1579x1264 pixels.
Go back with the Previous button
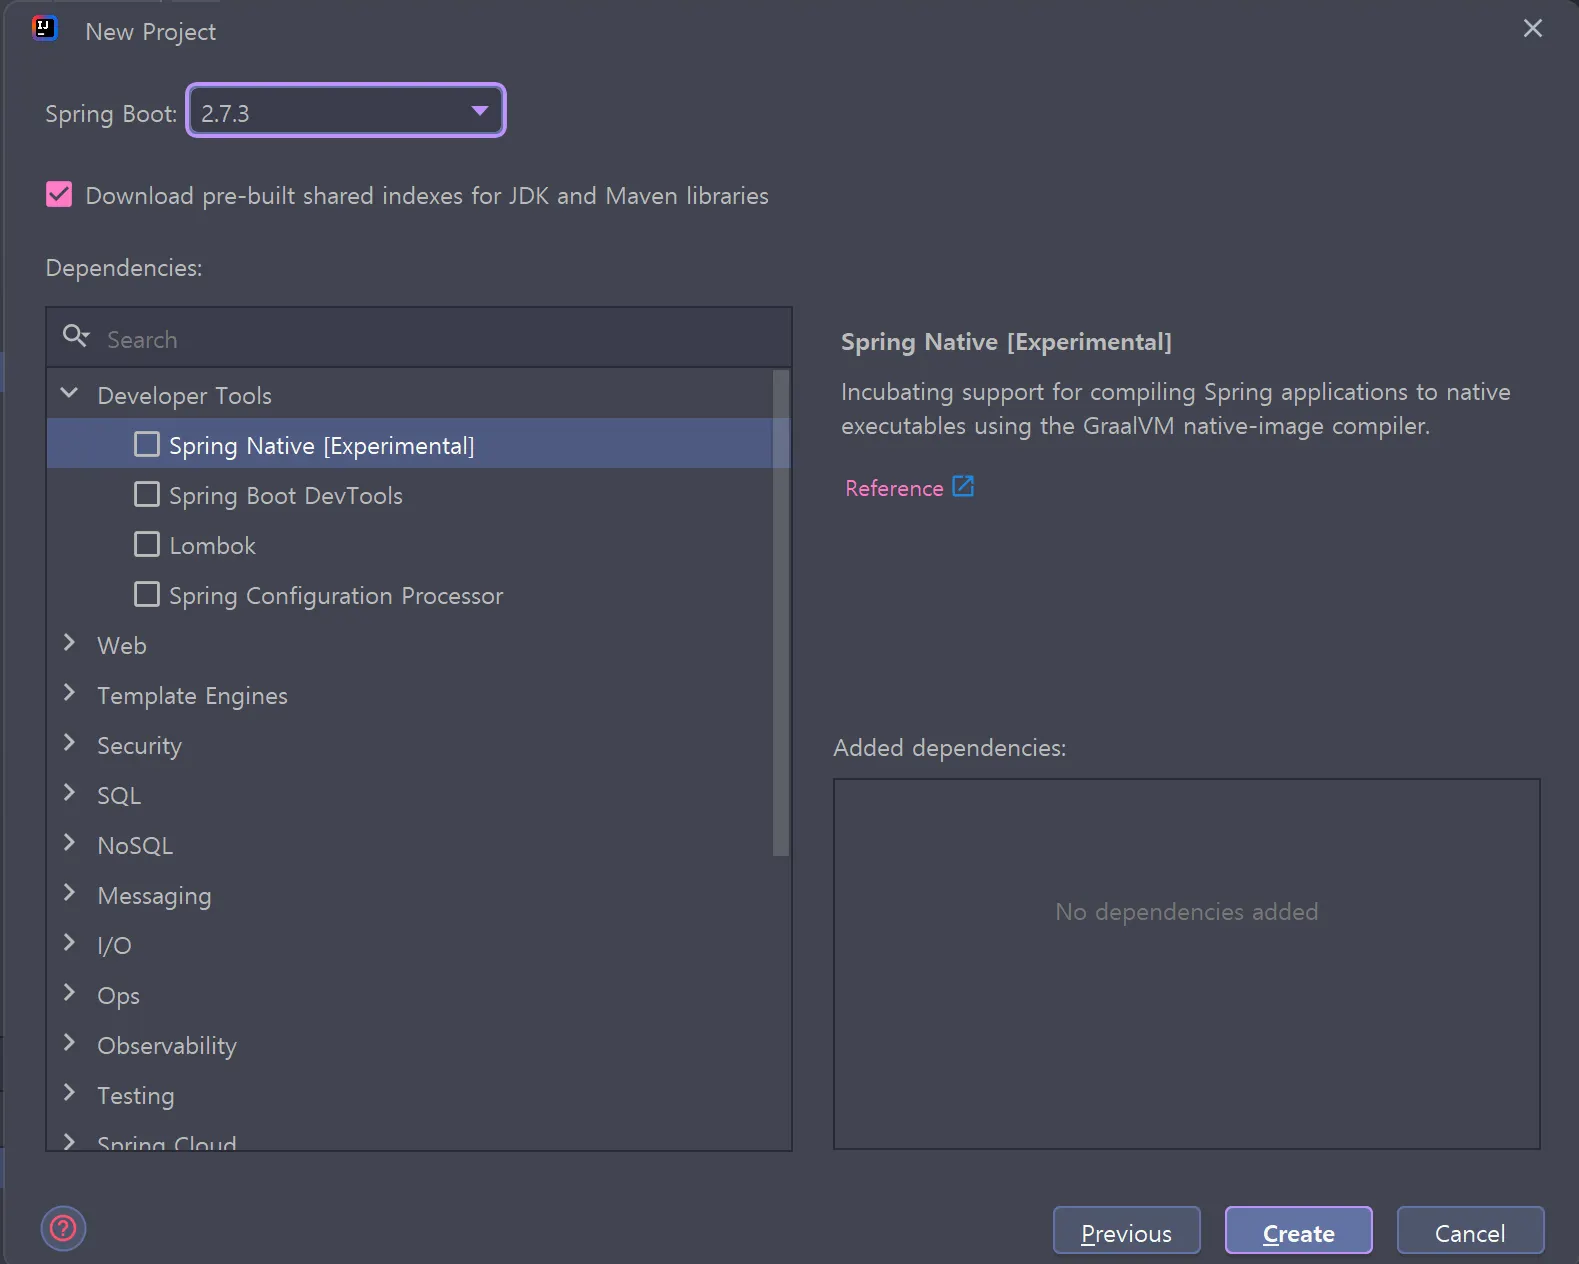[x=1126, y=1231]
